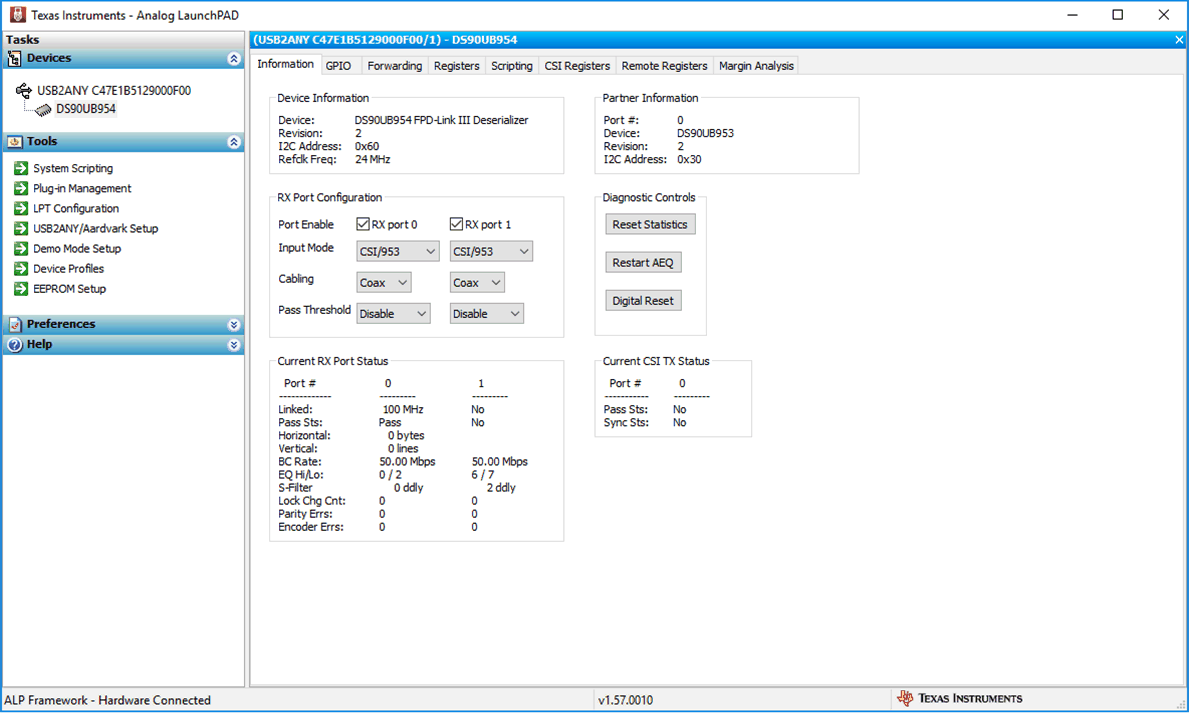The image size is (1190, 713).
Task: Open the Registers tab
Action: click(456, 65)
